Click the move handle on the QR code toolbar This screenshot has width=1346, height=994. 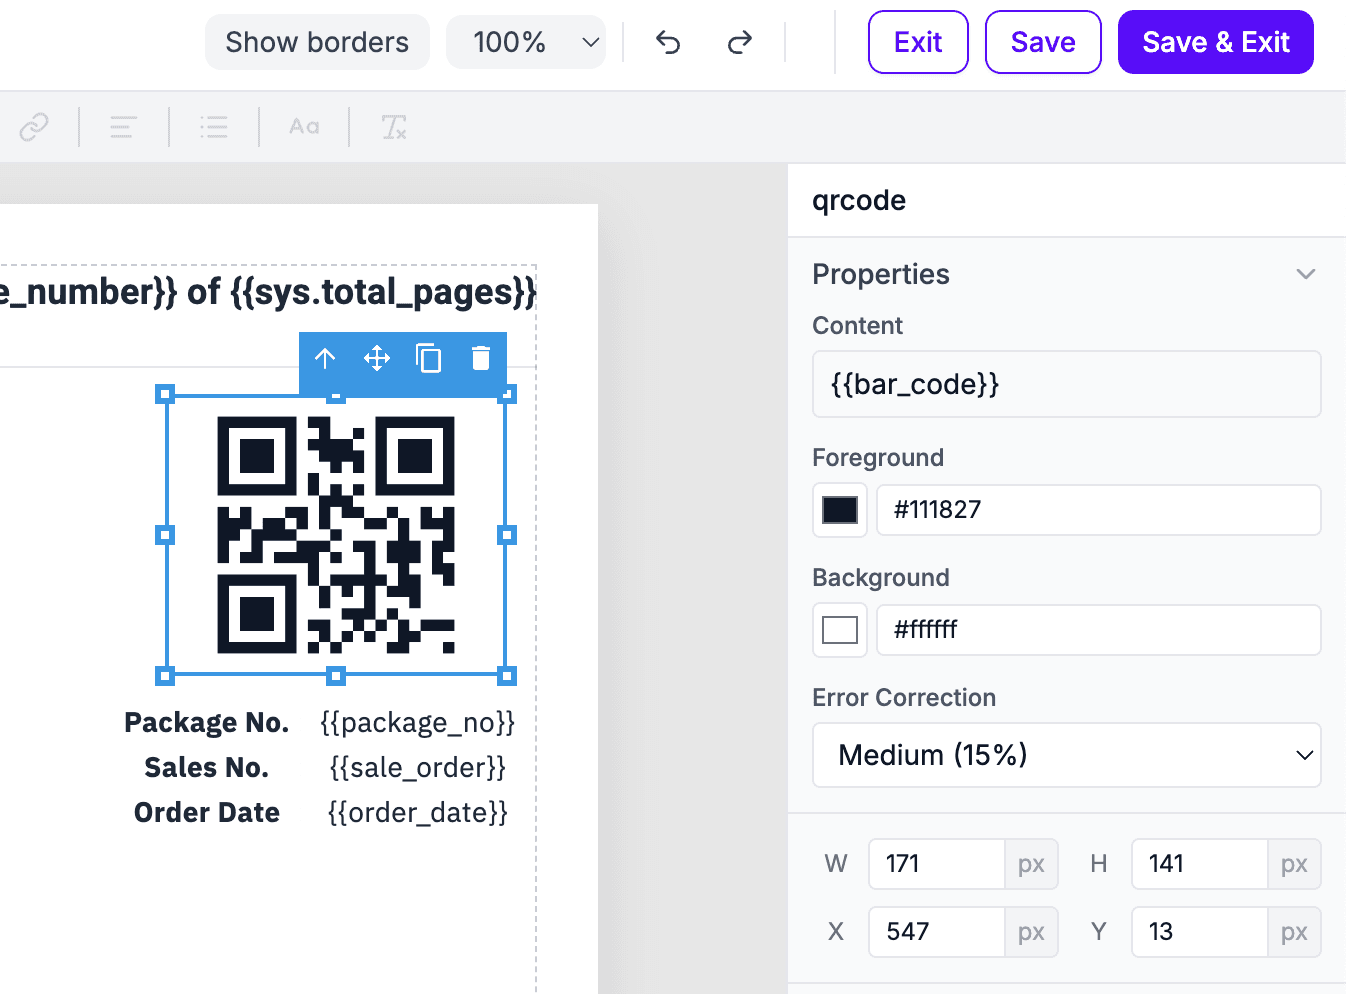(377, 359)
